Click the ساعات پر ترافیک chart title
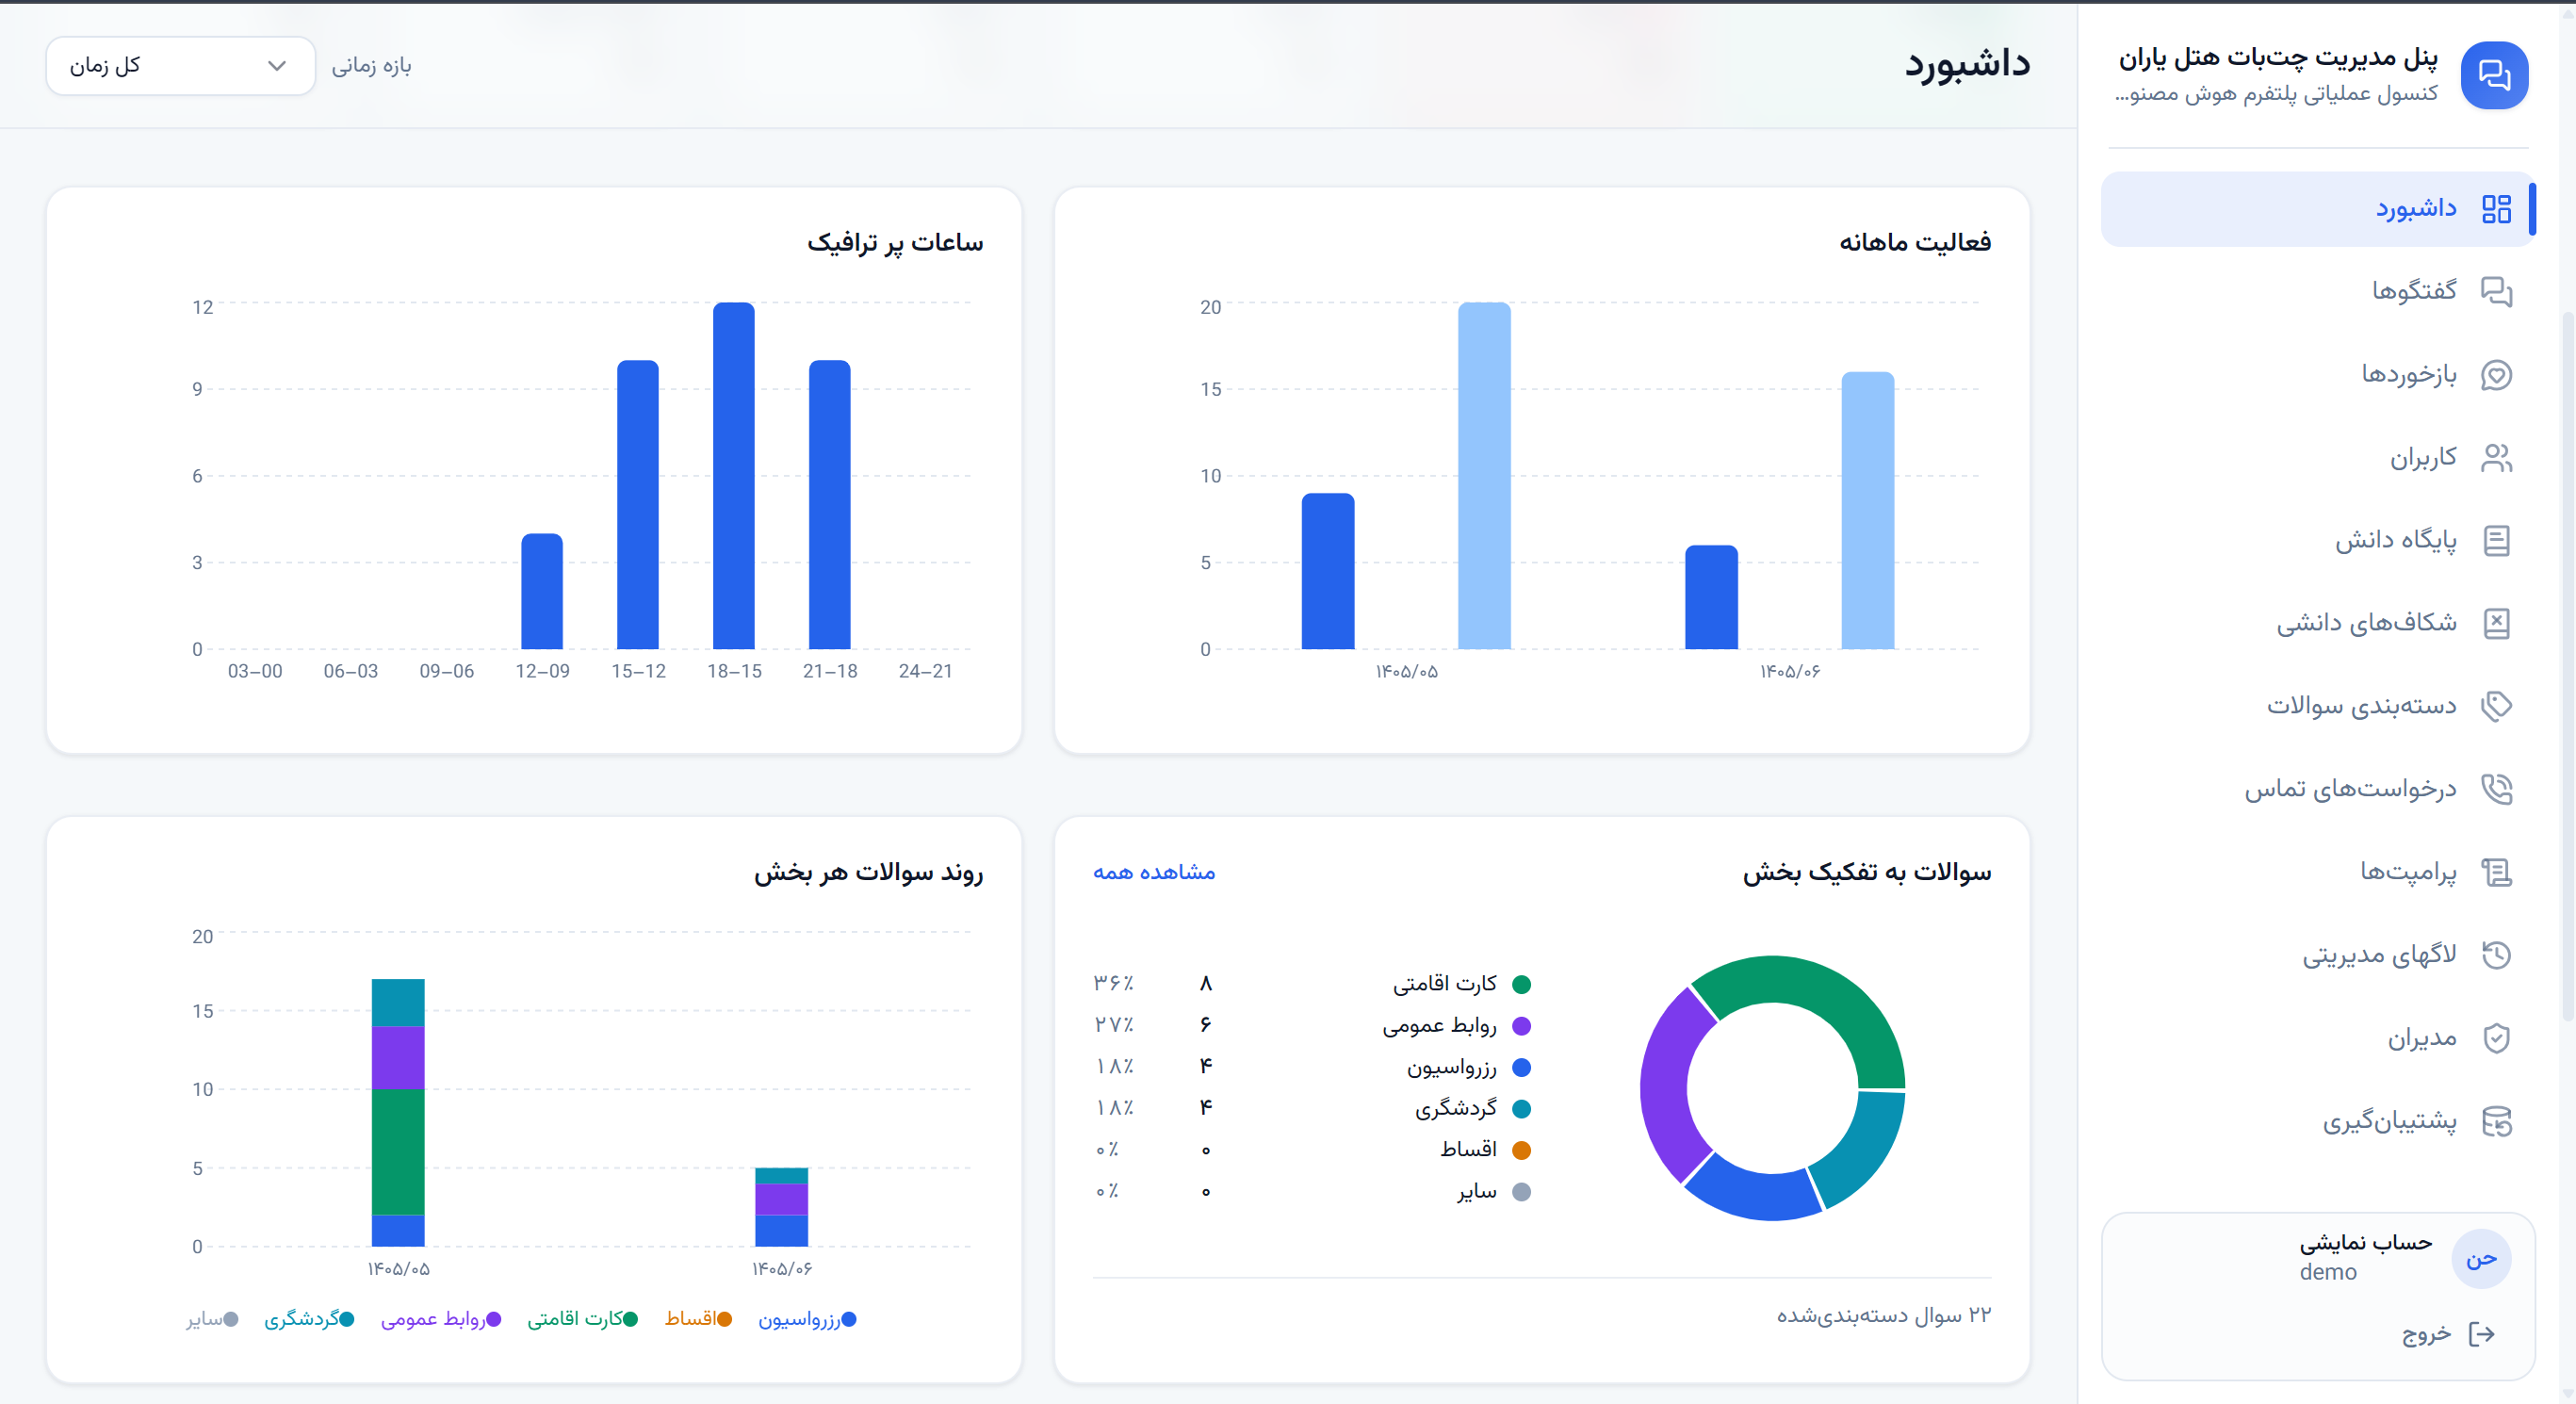Image resolution: width=2576 pixels, height=1404 pixels. click(x=895, y=243)
